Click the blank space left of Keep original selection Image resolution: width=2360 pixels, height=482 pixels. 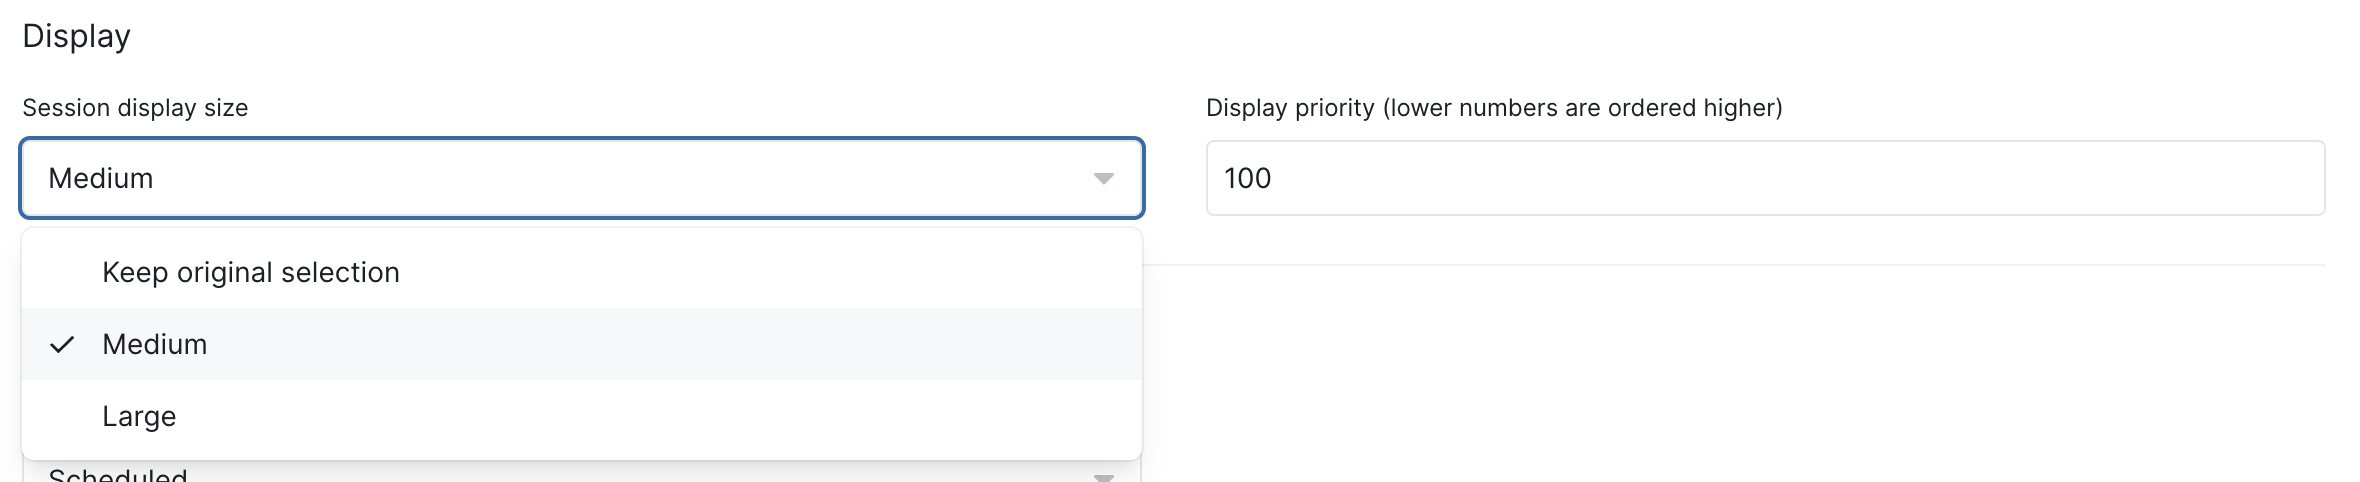[62, 272]
